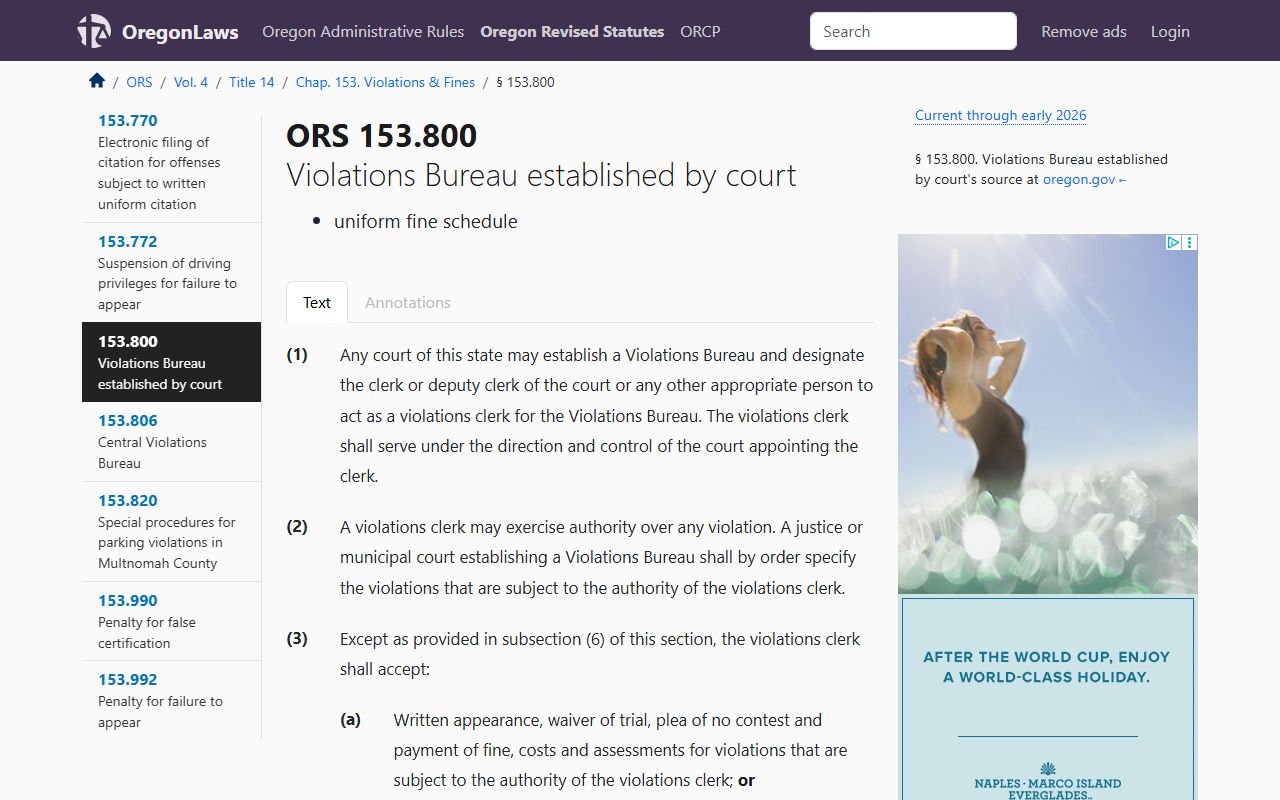
Task: Focus the Search input field
Action: tap(913, 31)
